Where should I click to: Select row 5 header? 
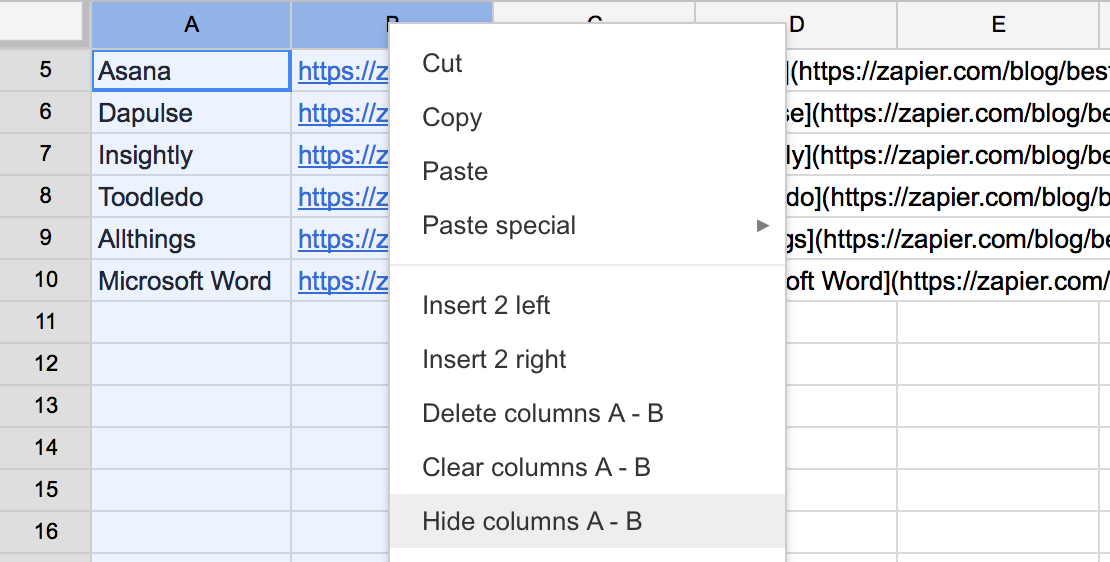pos(46,71)
